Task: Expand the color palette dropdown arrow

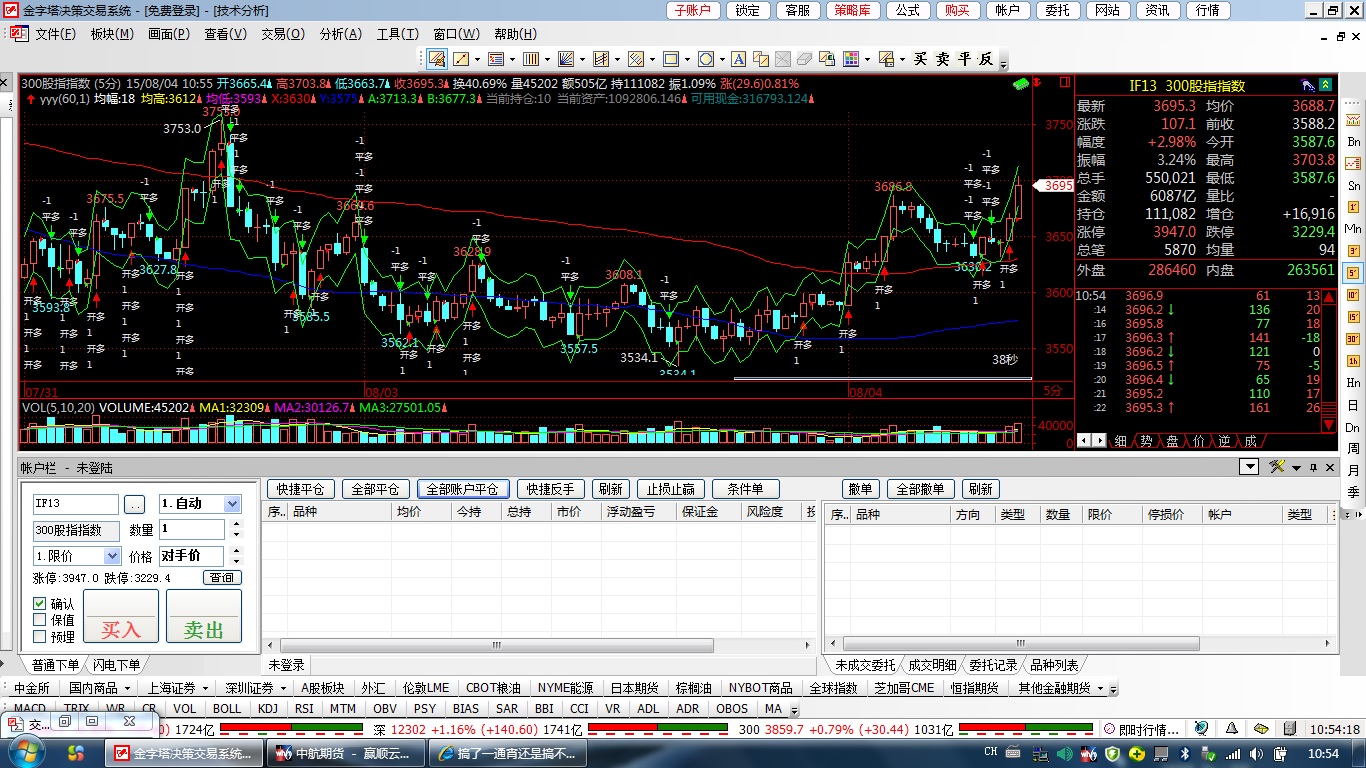Action: [x=868, y=59]
